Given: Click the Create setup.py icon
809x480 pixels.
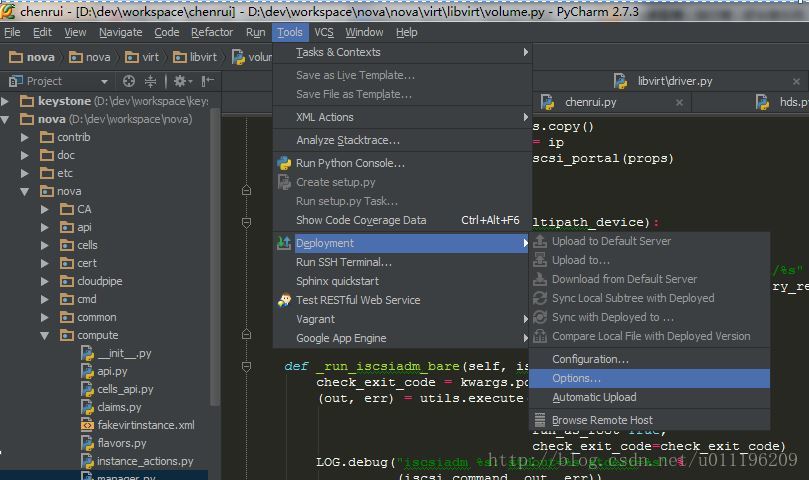Looking at the screenshot, I should click(284, 182).
